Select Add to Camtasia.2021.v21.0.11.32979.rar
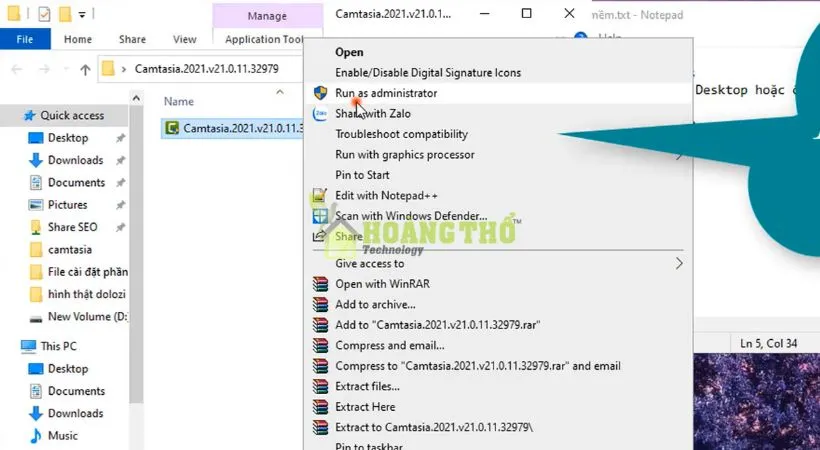The image size is (820, 450). pos(438,325)
